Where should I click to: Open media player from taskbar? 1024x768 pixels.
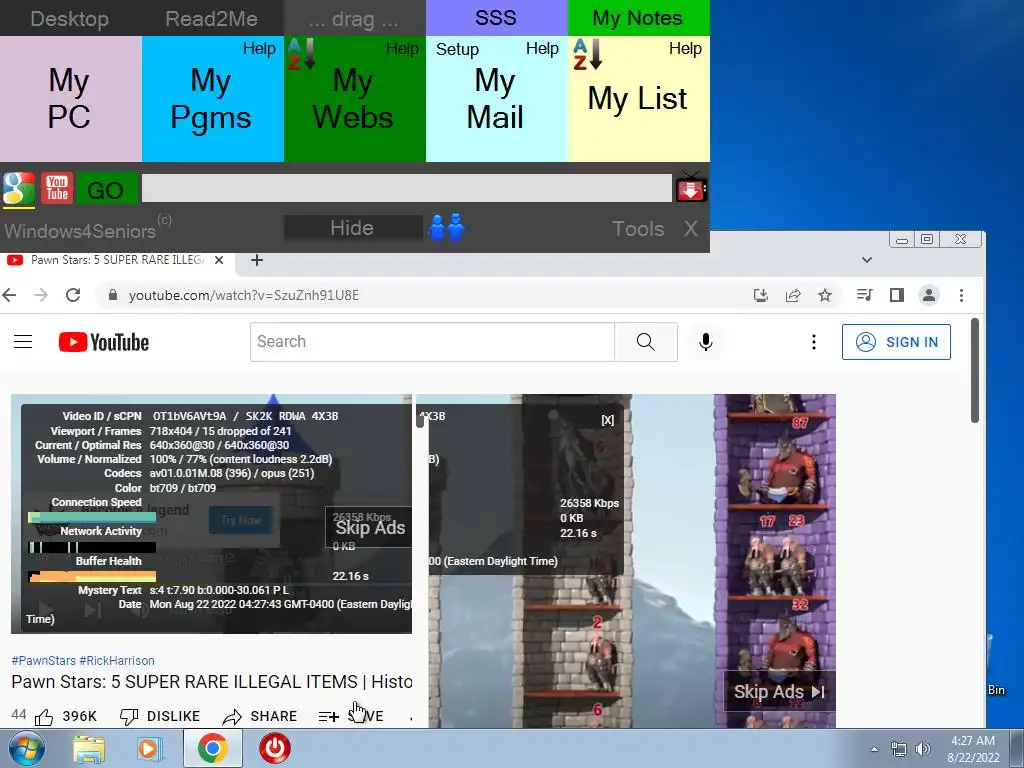[x=150, y=750]
